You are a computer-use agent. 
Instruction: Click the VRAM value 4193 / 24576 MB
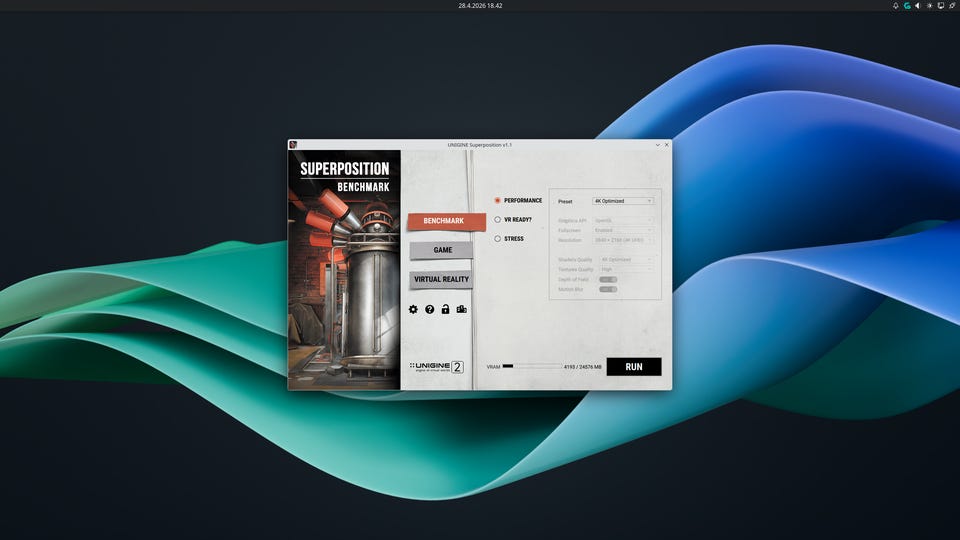pos(582,367)
